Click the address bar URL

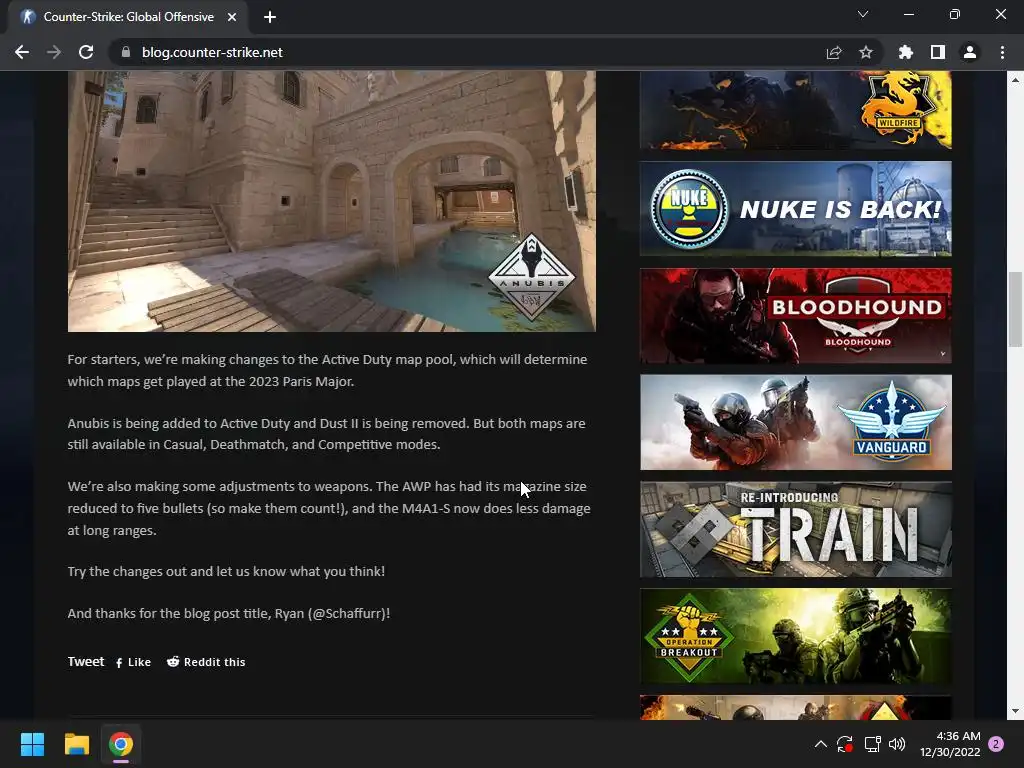click(212, 52)
